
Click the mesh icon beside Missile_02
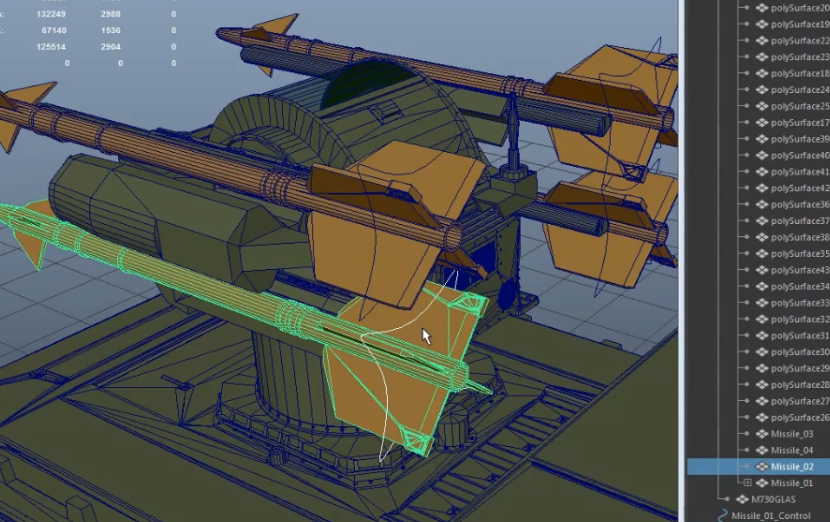point(762,467)
